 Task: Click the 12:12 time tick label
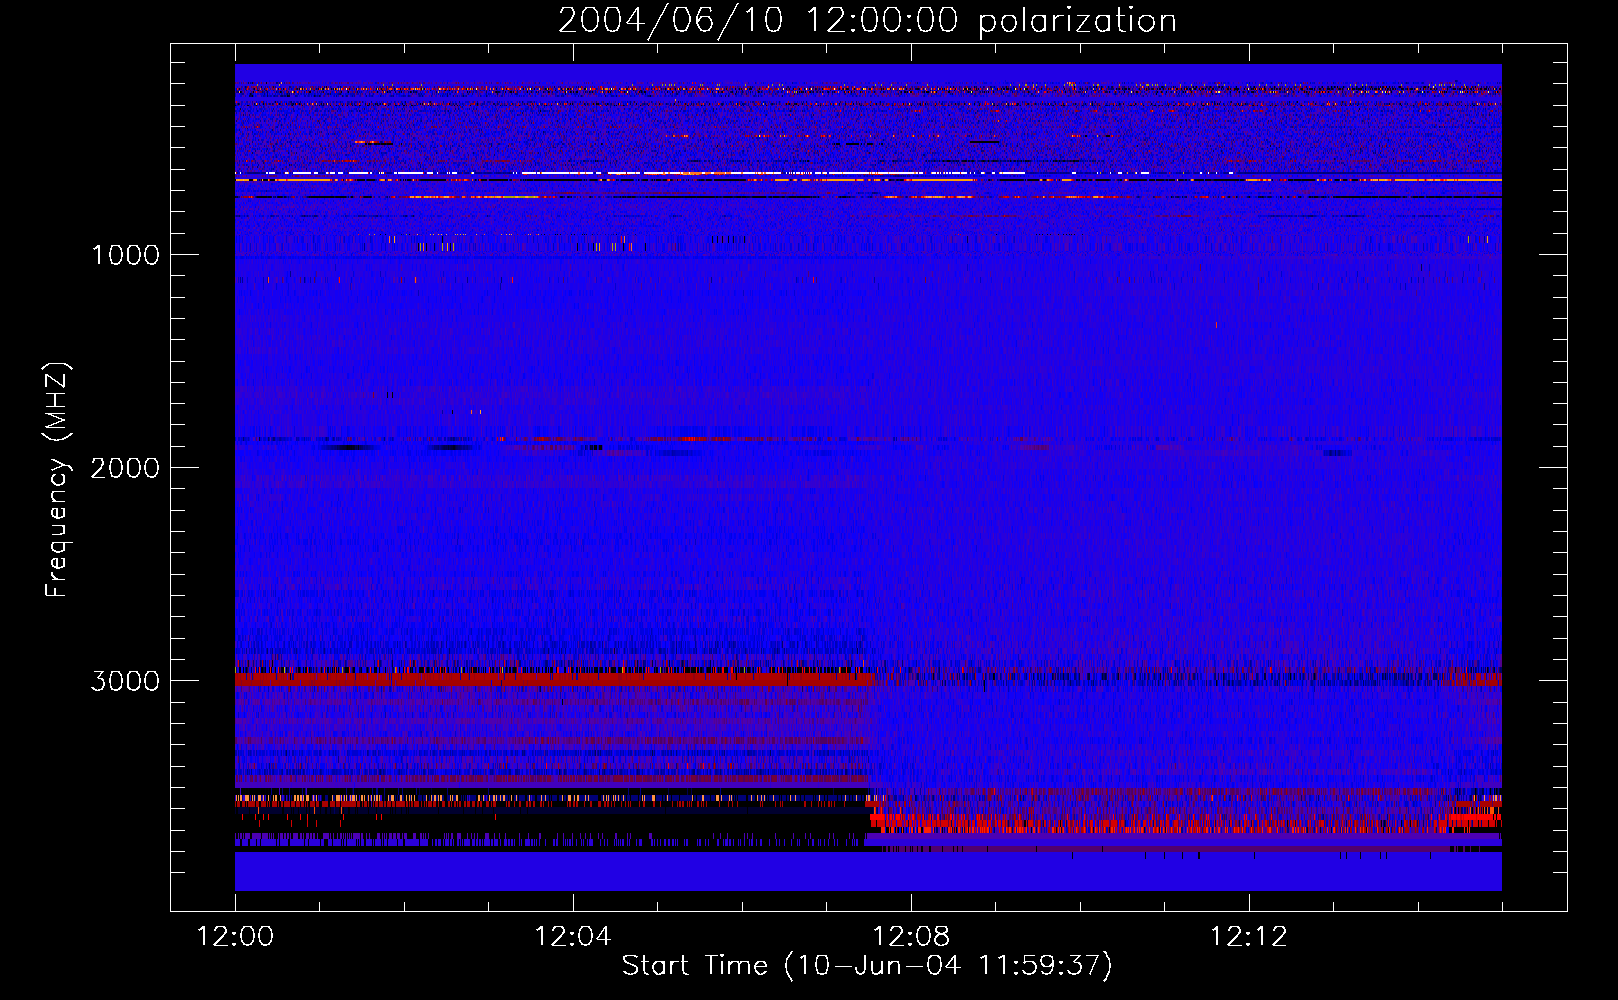tap(1249, 937)
